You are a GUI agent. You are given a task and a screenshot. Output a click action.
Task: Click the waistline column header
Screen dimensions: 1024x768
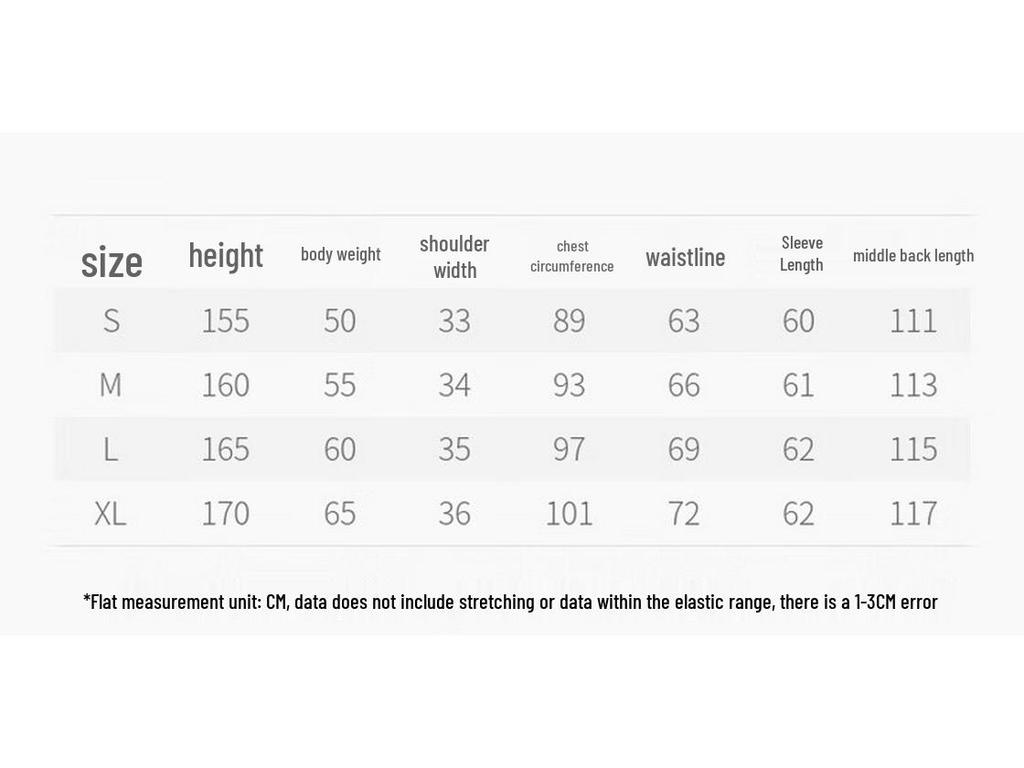(x=685, y=257)
